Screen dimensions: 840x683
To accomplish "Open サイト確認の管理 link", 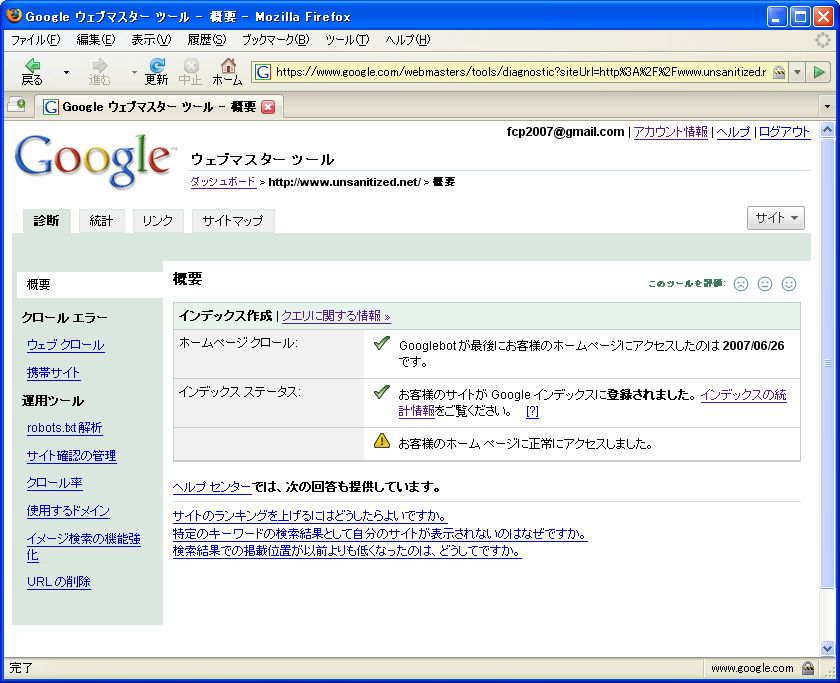I will click(x=72, y=455).
